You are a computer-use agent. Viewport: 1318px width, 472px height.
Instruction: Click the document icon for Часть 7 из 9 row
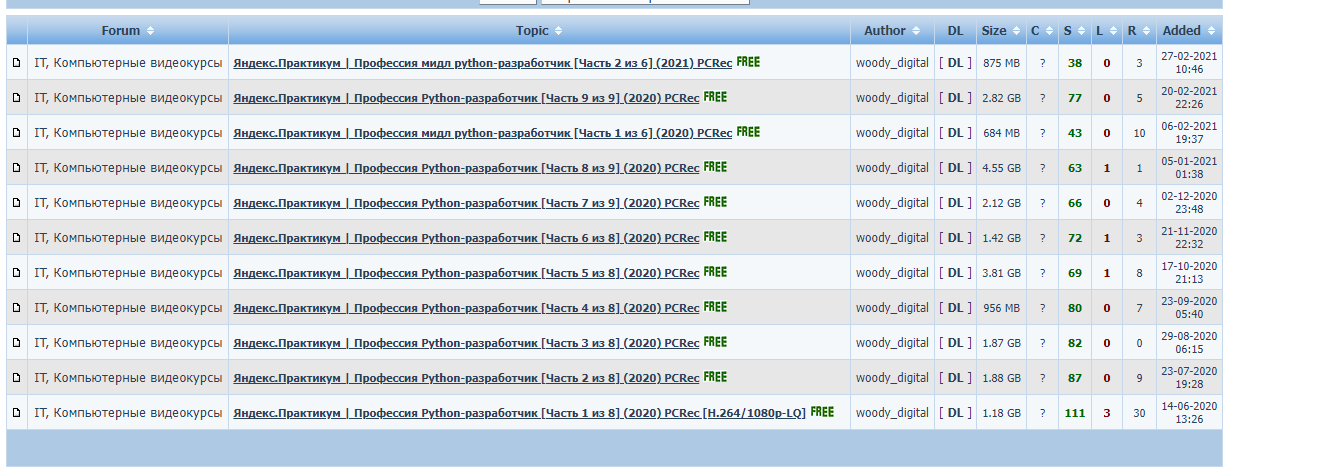(x=16, y=203)
